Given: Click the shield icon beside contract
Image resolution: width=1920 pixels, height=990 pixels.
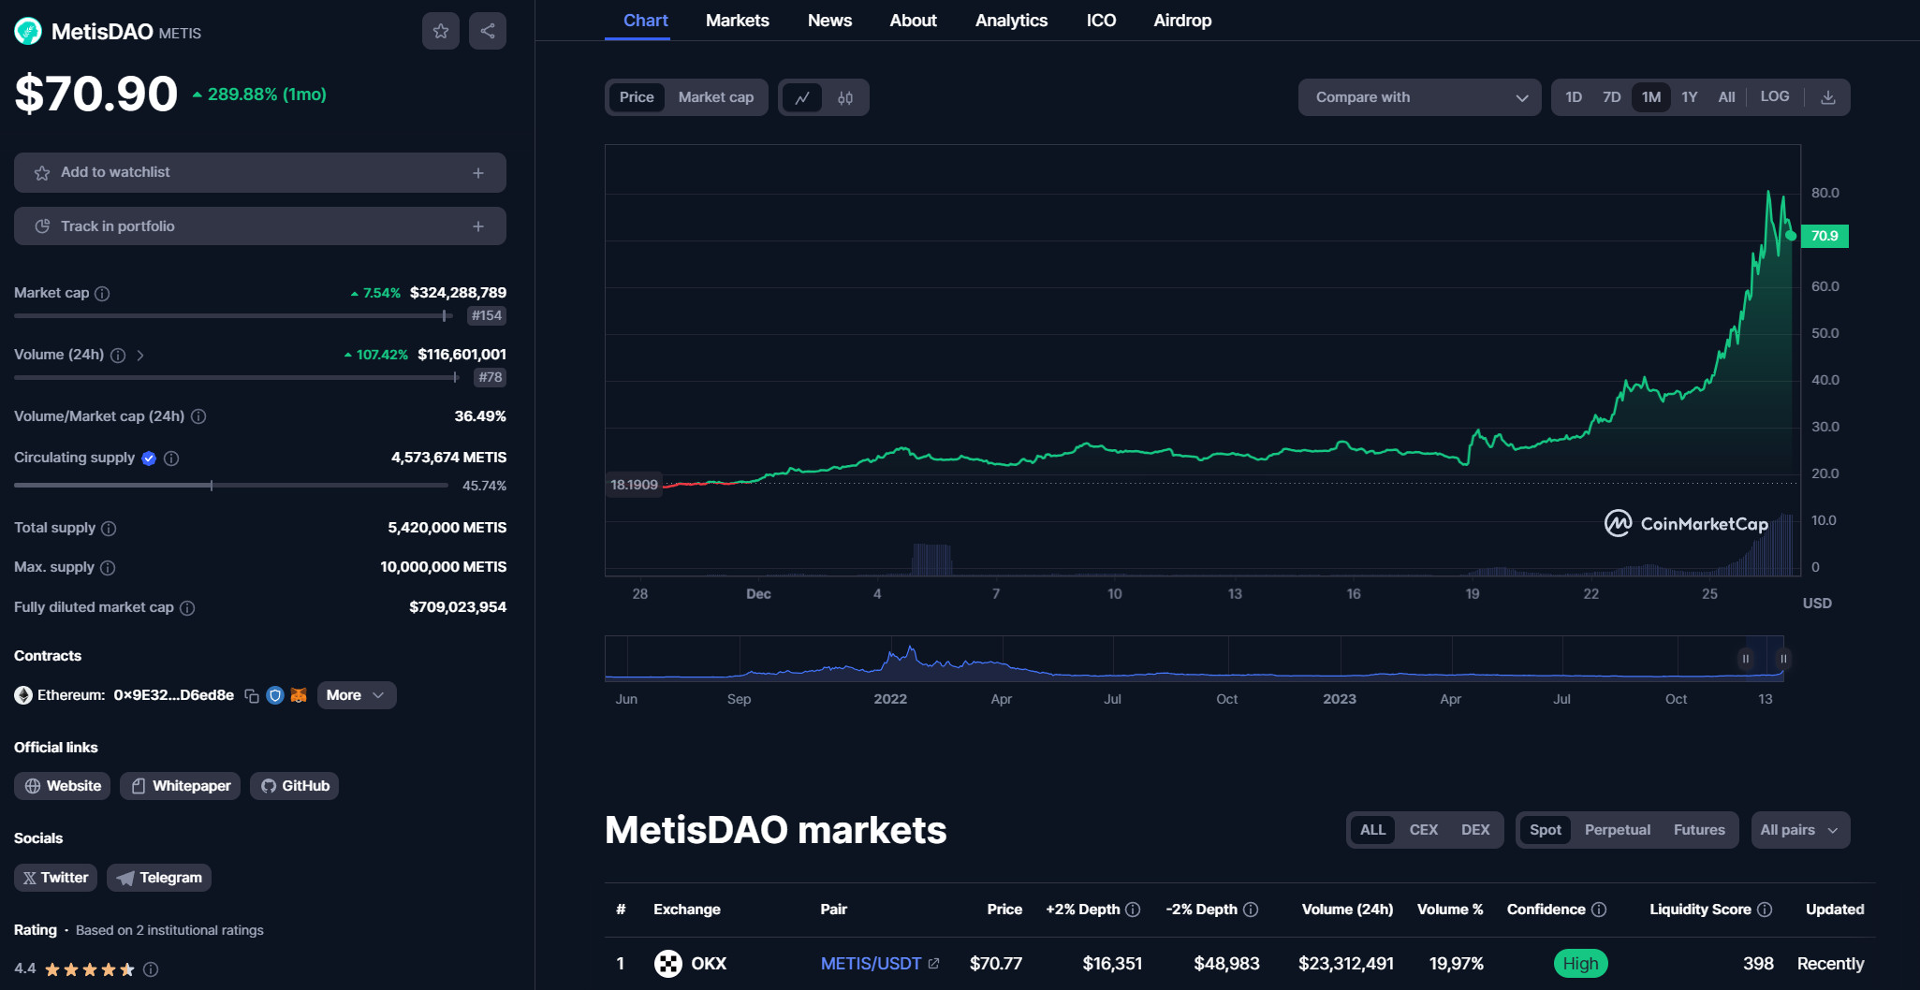Looking at the screenshot, I should coord(275,695).
